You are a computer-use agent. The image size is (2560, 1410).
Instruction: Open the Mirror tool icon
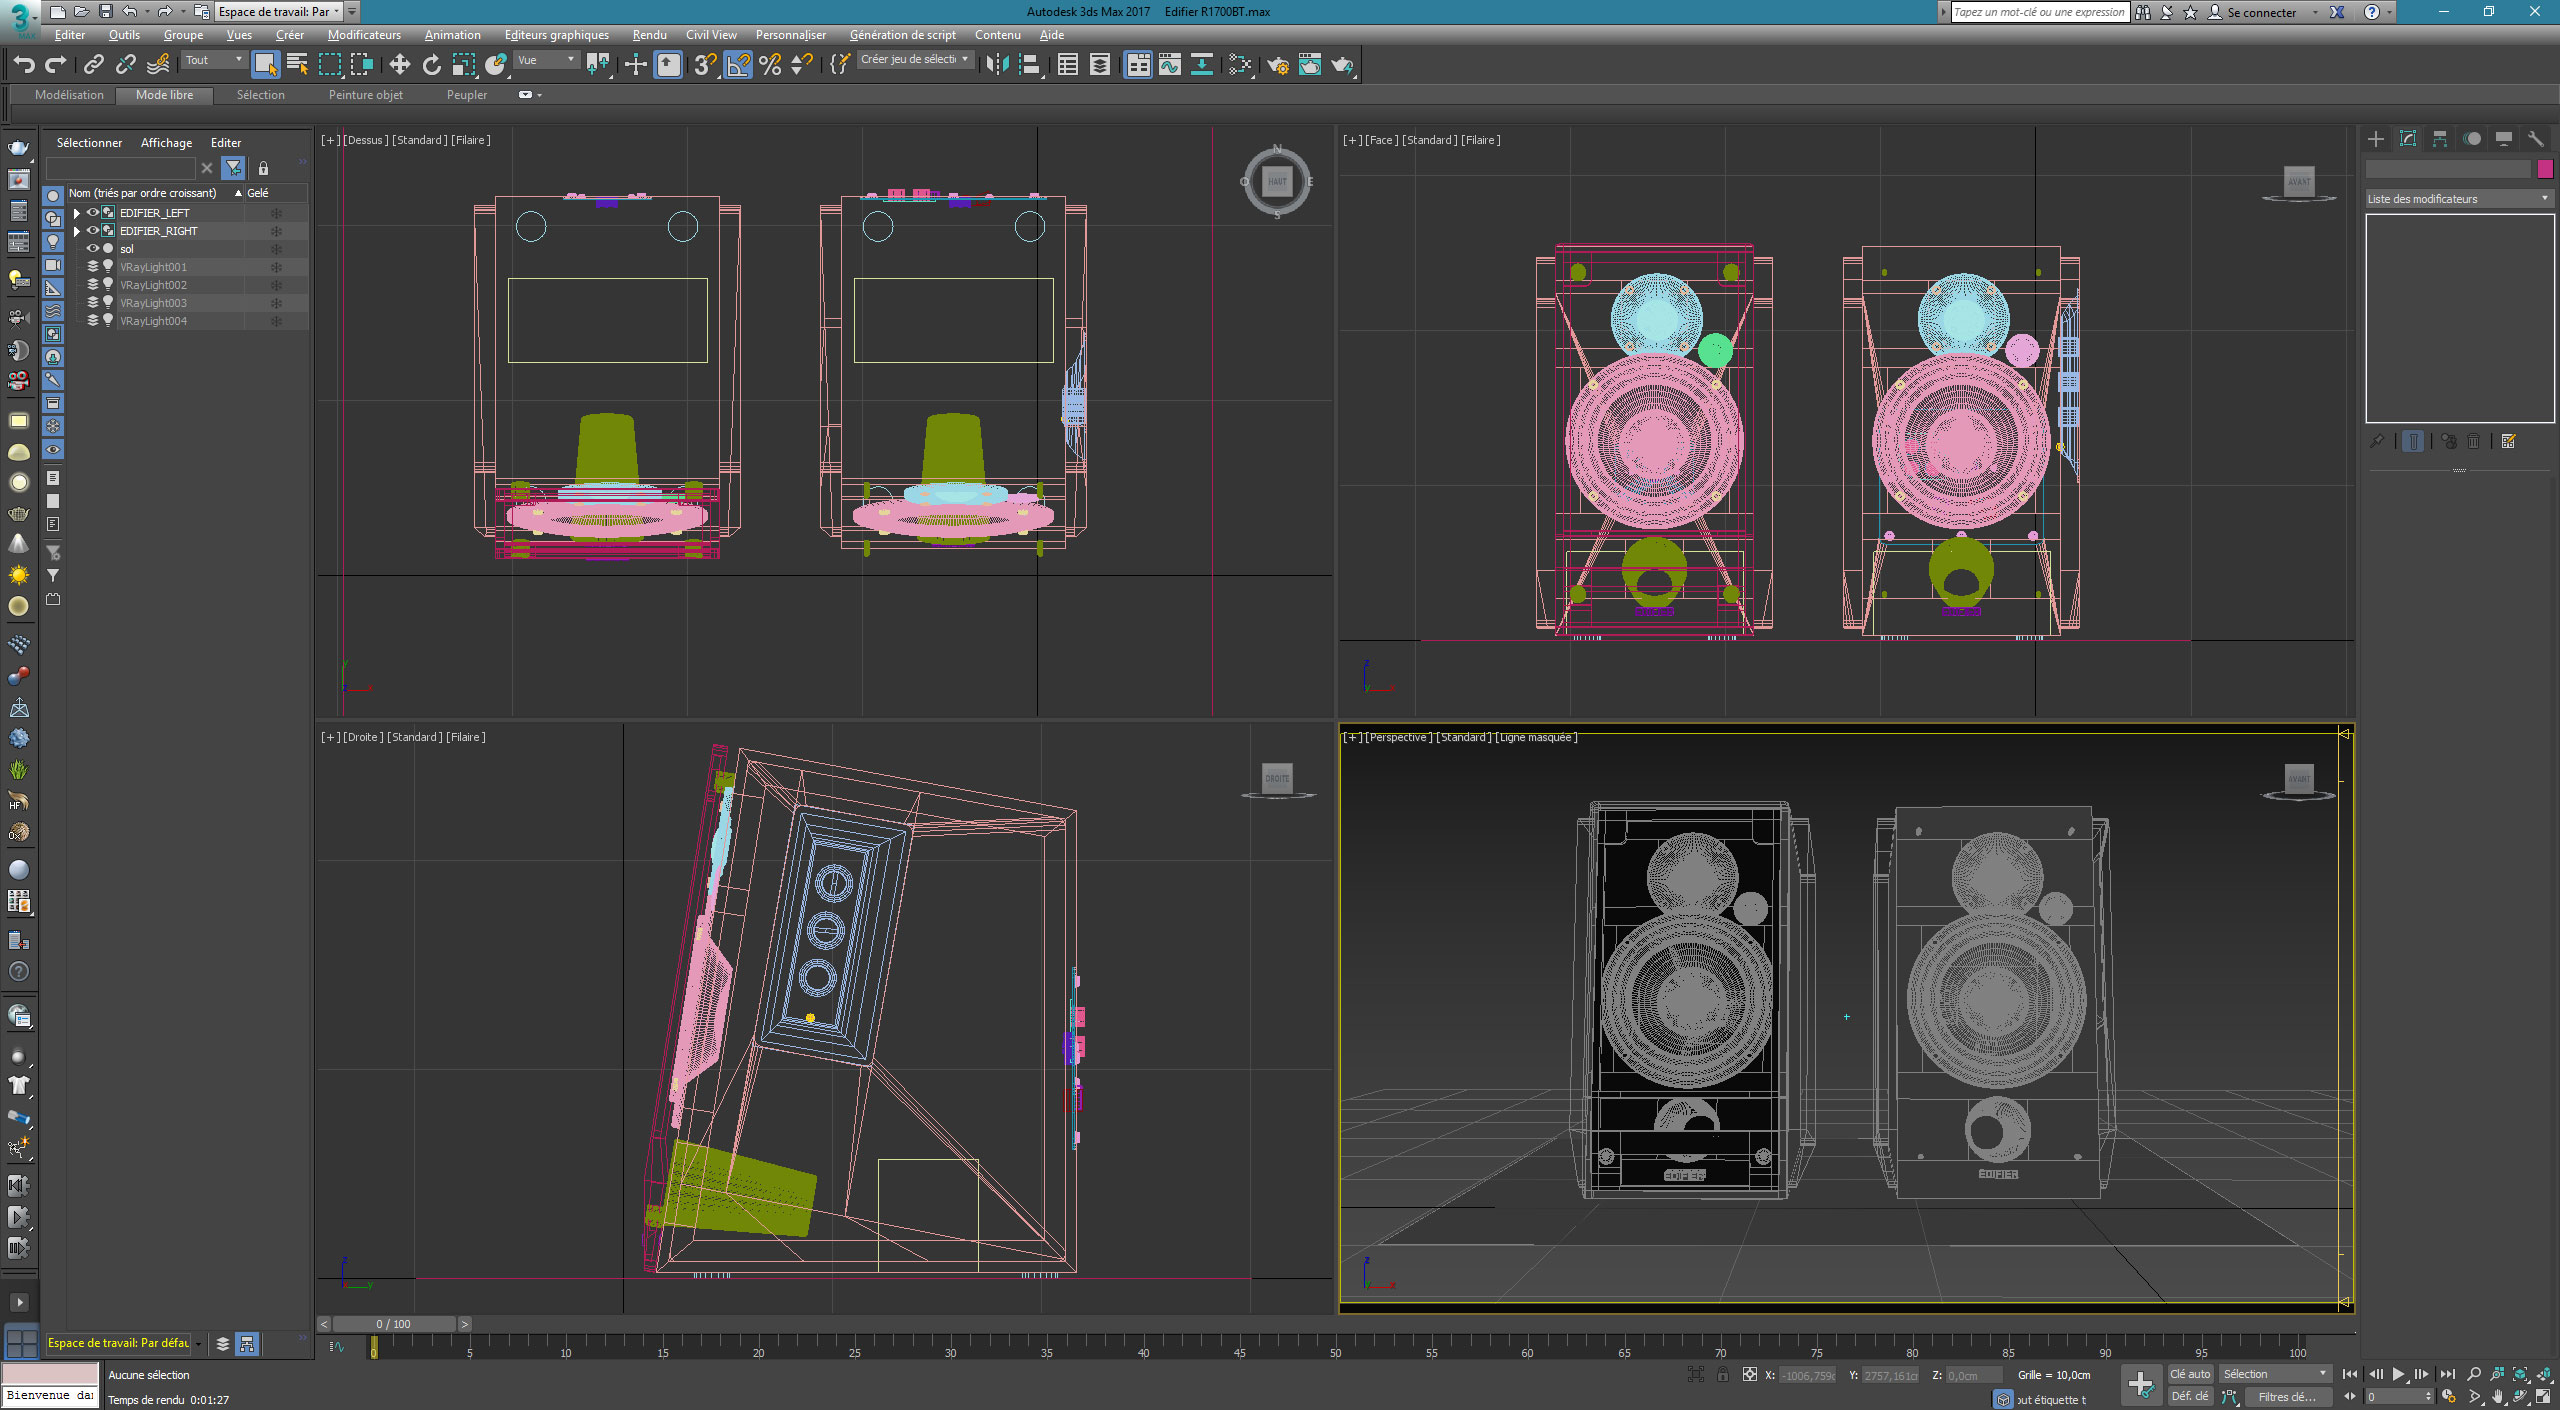(997, 65)
